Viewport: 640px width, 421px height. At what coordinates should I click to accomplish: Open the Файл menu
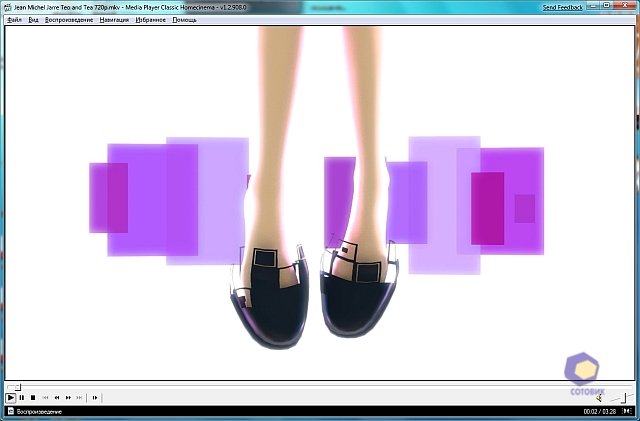coord(14,20)
